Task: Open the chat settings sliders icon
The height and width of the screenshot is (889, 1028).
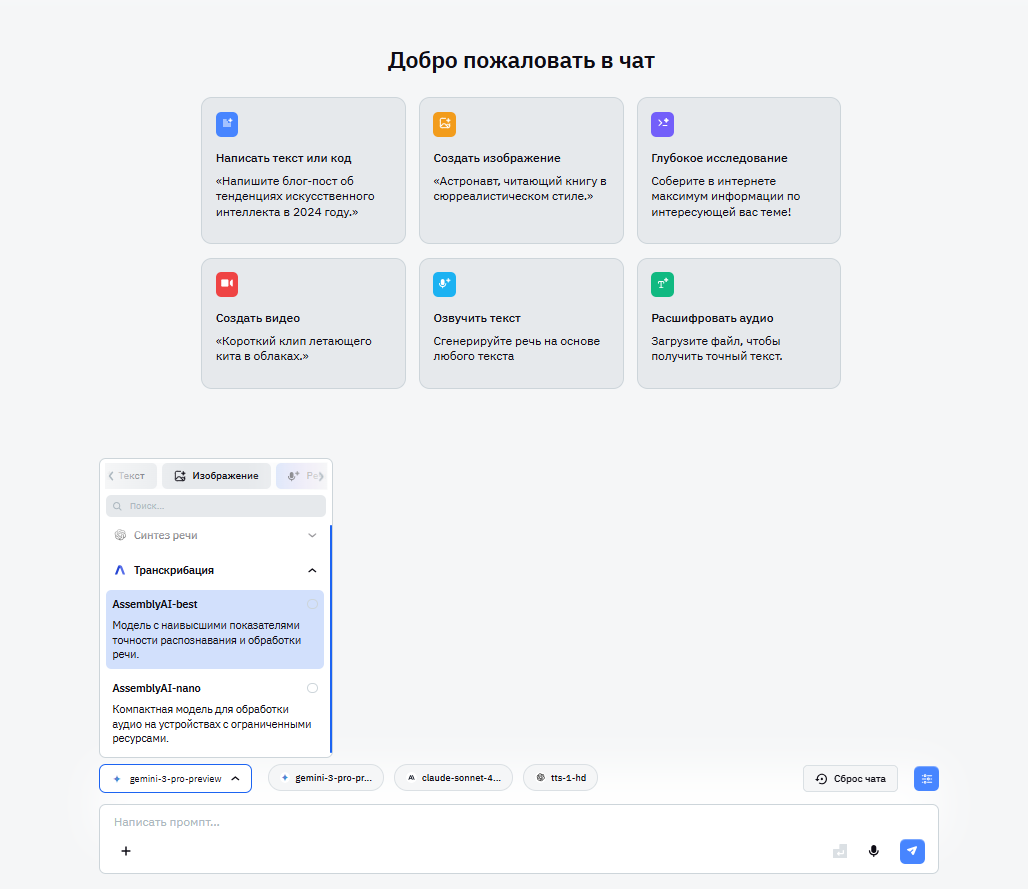Action: coord(926,779)
